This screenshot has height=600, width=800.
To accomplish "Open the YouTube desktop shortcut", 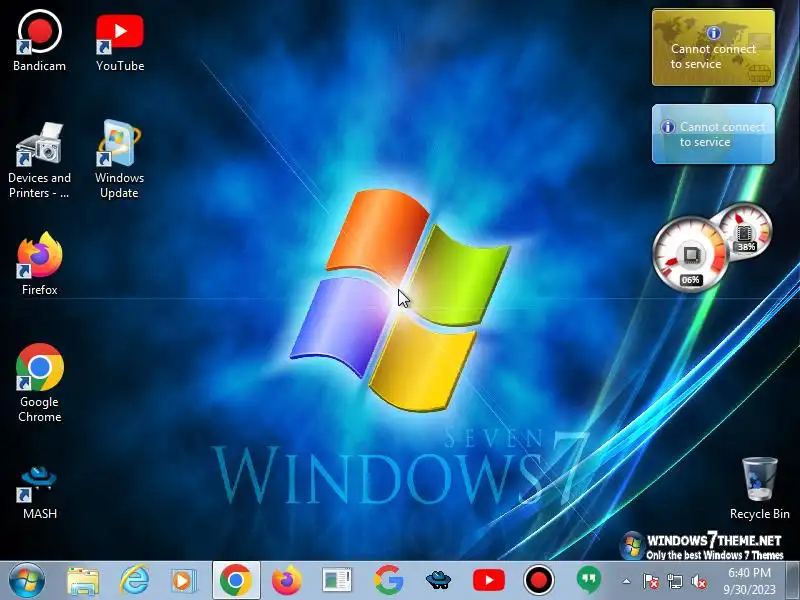I will (120, 41).
